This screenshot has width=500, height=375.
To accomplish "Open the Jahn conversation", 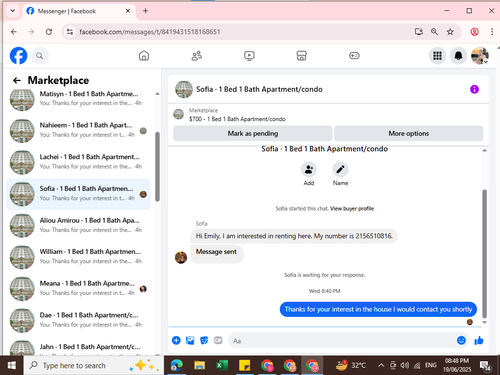I will tap(78, 347).
